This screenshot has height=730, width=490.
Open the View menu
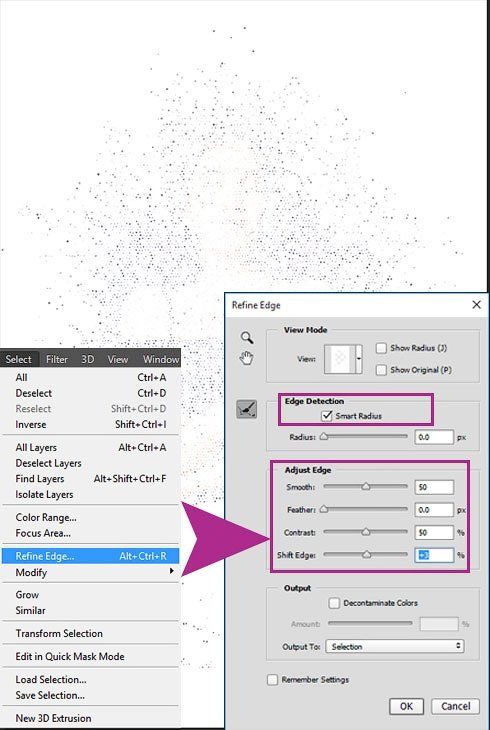click(x=117, y=359)
